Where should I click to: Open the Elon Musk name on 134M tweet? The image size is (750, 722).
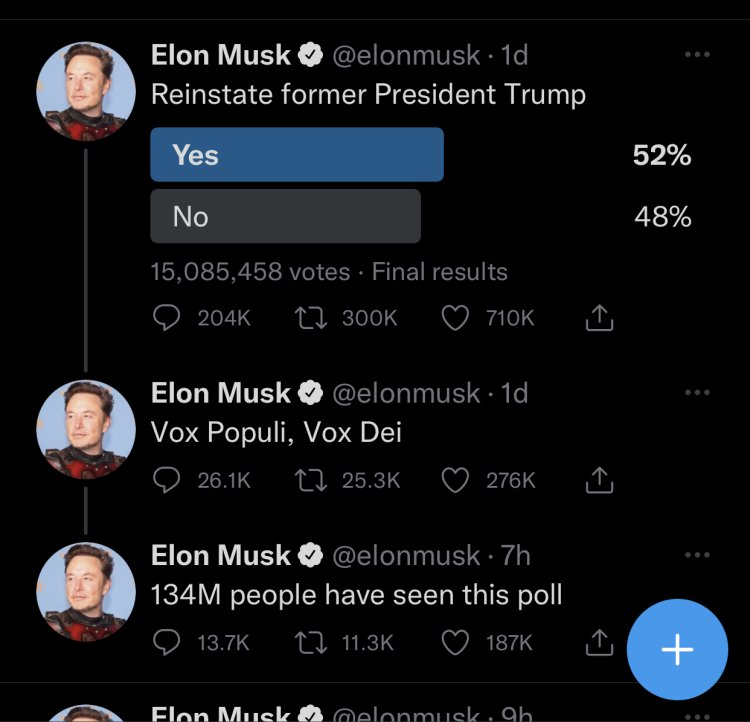(220, 555)
